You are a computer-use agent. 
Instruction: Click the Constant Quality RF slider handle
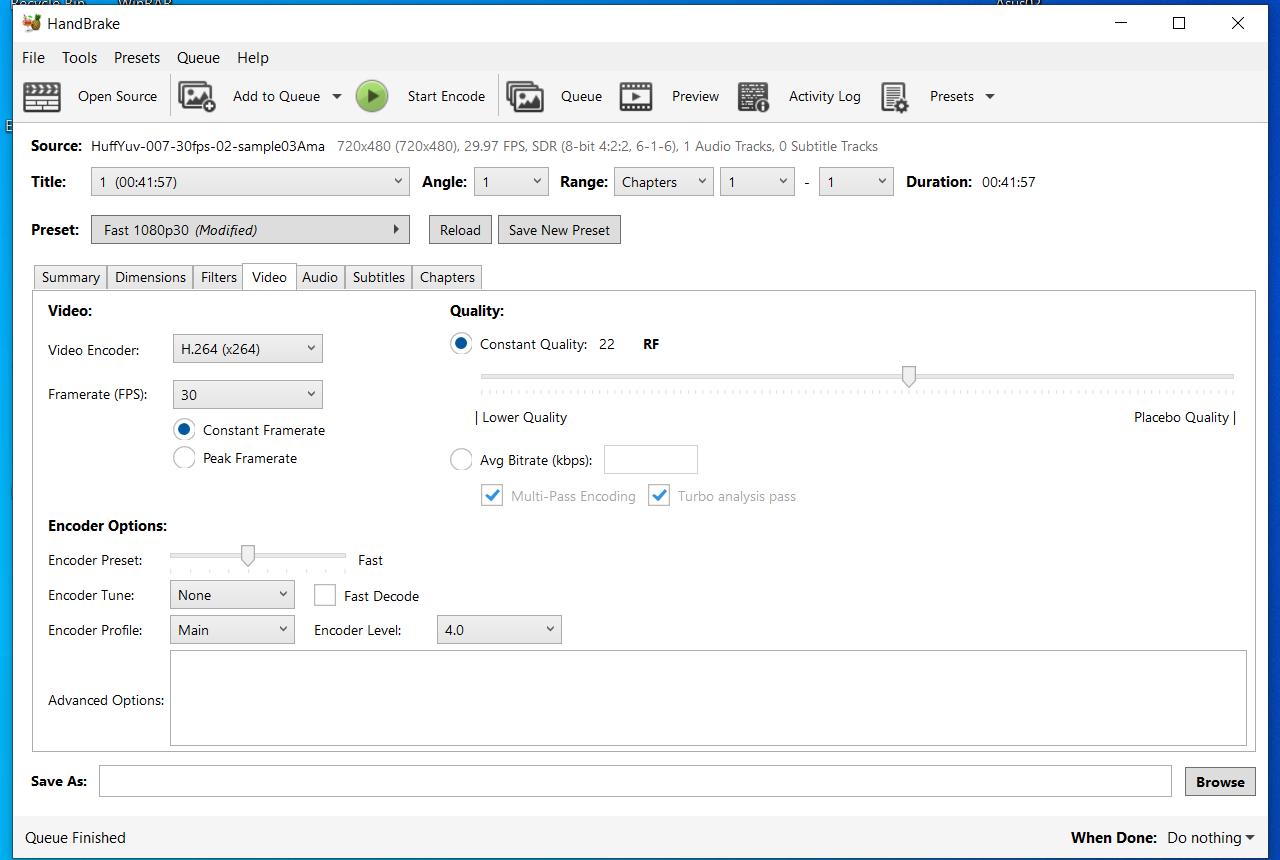click(x=908, y=376)
